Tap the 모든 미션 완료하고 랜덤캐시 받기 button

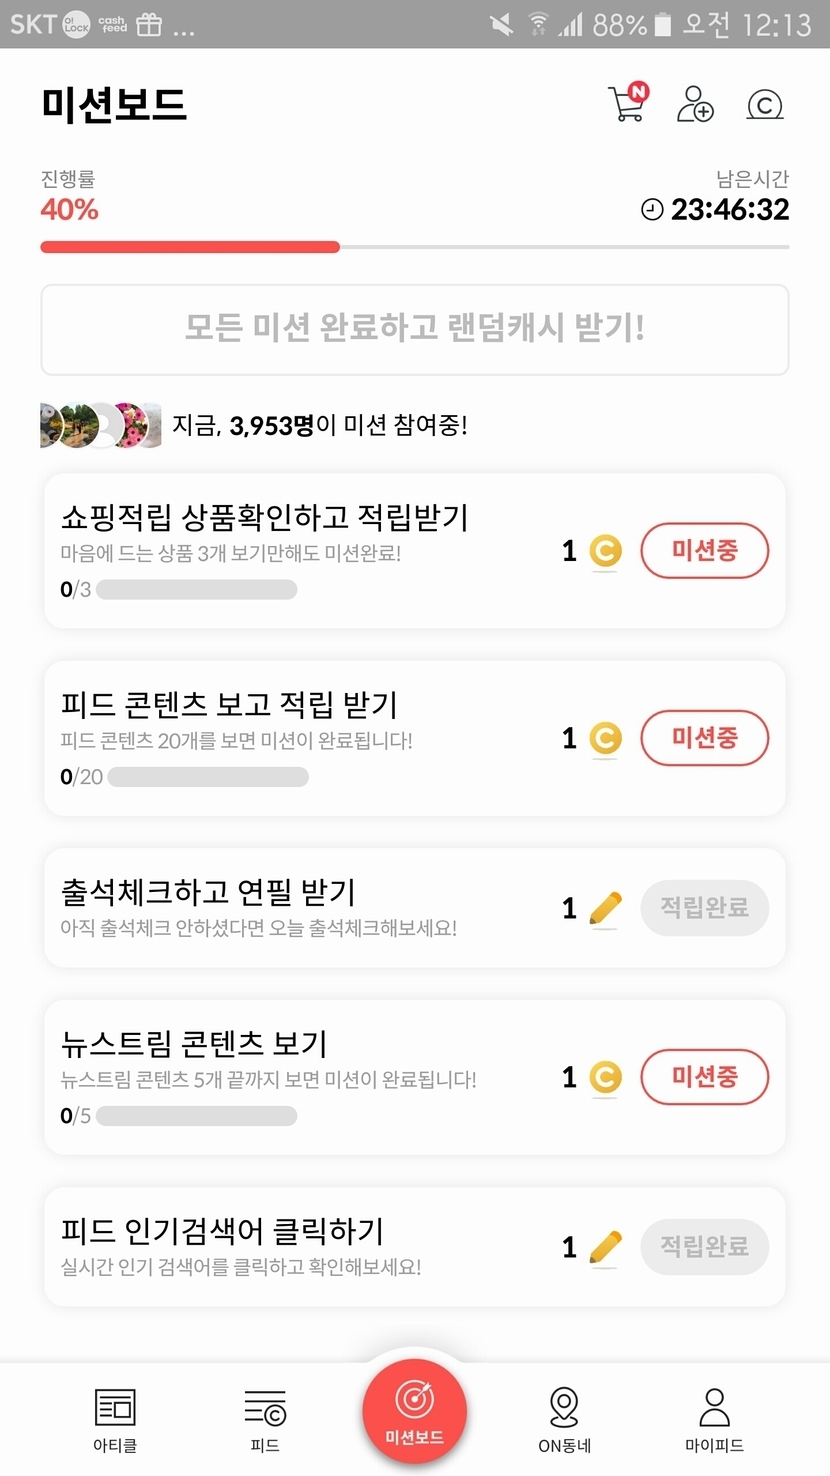[x=414, y=329]
